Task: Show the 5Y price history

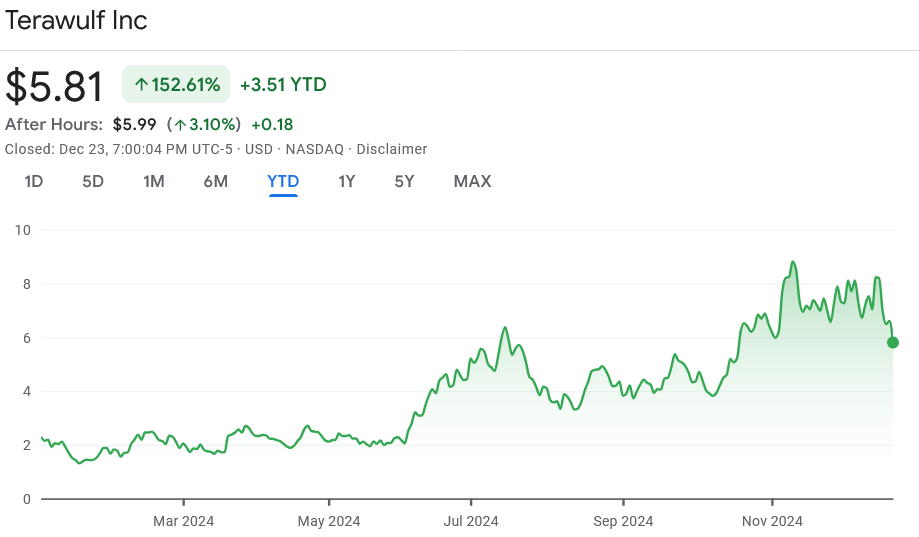Action: tap(404, 182)
